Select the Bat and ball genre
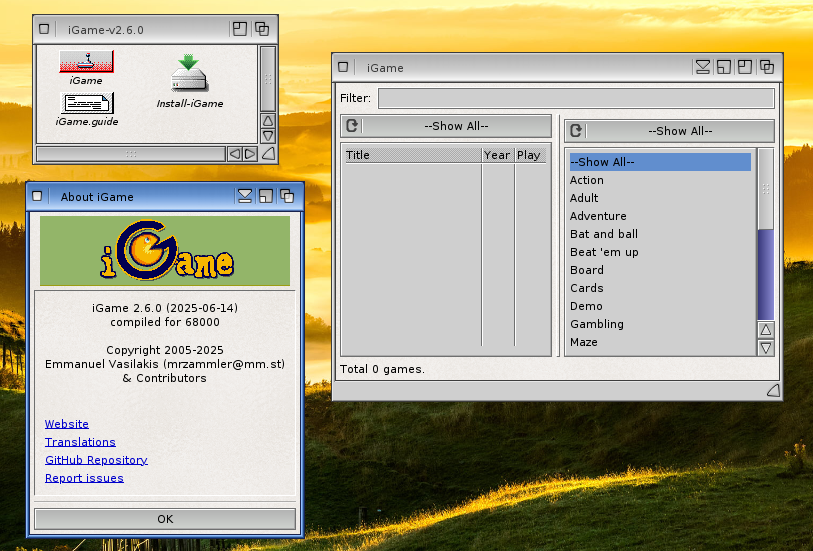 click(x=660, y=234)
